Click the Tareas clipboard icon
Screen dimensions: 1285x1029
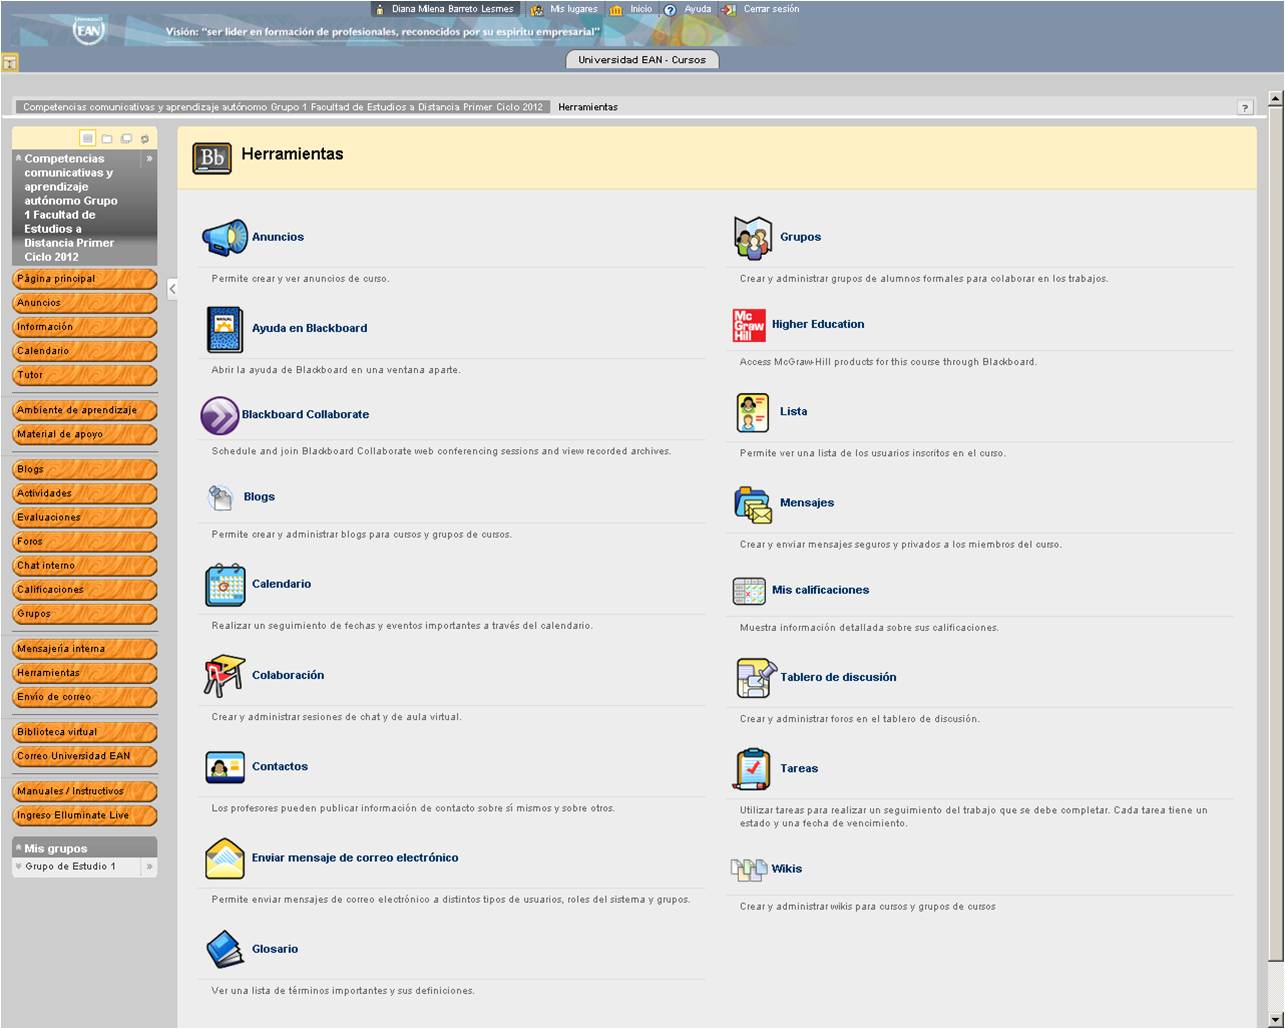point(753,769)
